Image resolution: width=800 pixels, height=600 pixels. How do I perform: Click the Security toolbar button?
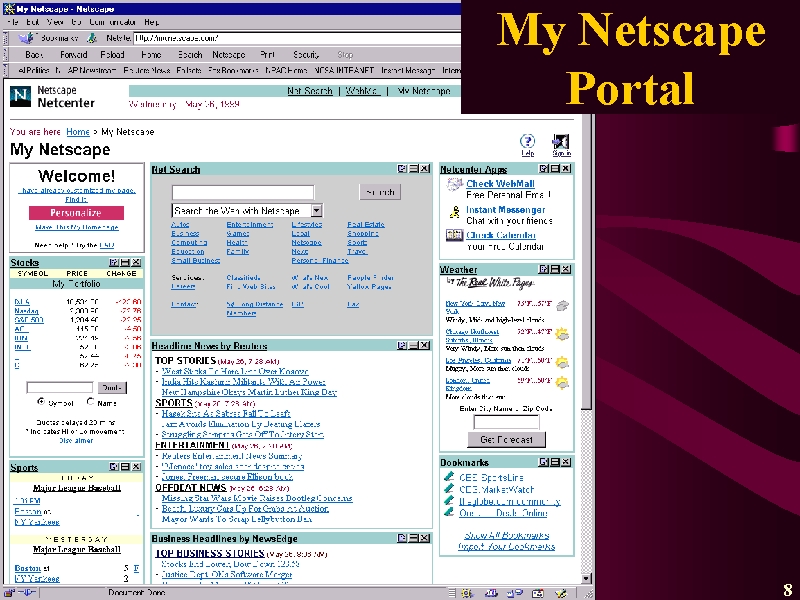pos(306,55)
